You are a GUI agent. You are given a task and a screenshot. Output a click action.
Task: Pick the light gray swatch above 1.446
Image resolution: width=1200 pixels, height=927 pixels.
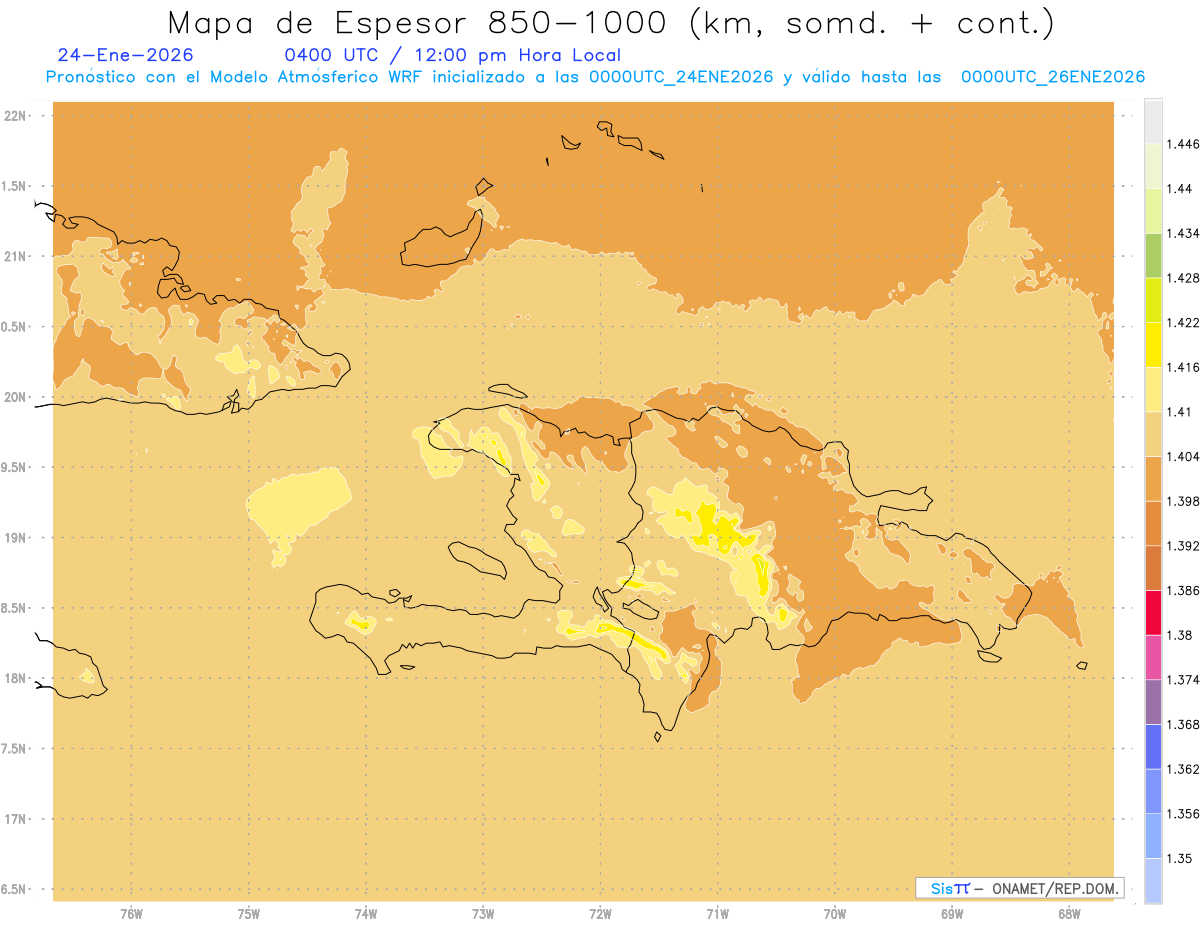point(1153,121)
